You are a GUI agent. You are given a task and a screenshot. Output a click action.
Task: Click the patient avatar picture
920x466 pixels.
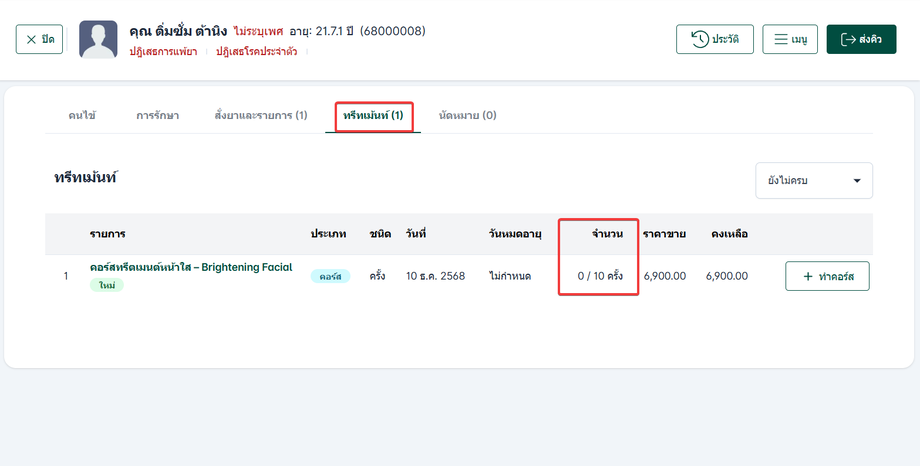click(98, 39)
